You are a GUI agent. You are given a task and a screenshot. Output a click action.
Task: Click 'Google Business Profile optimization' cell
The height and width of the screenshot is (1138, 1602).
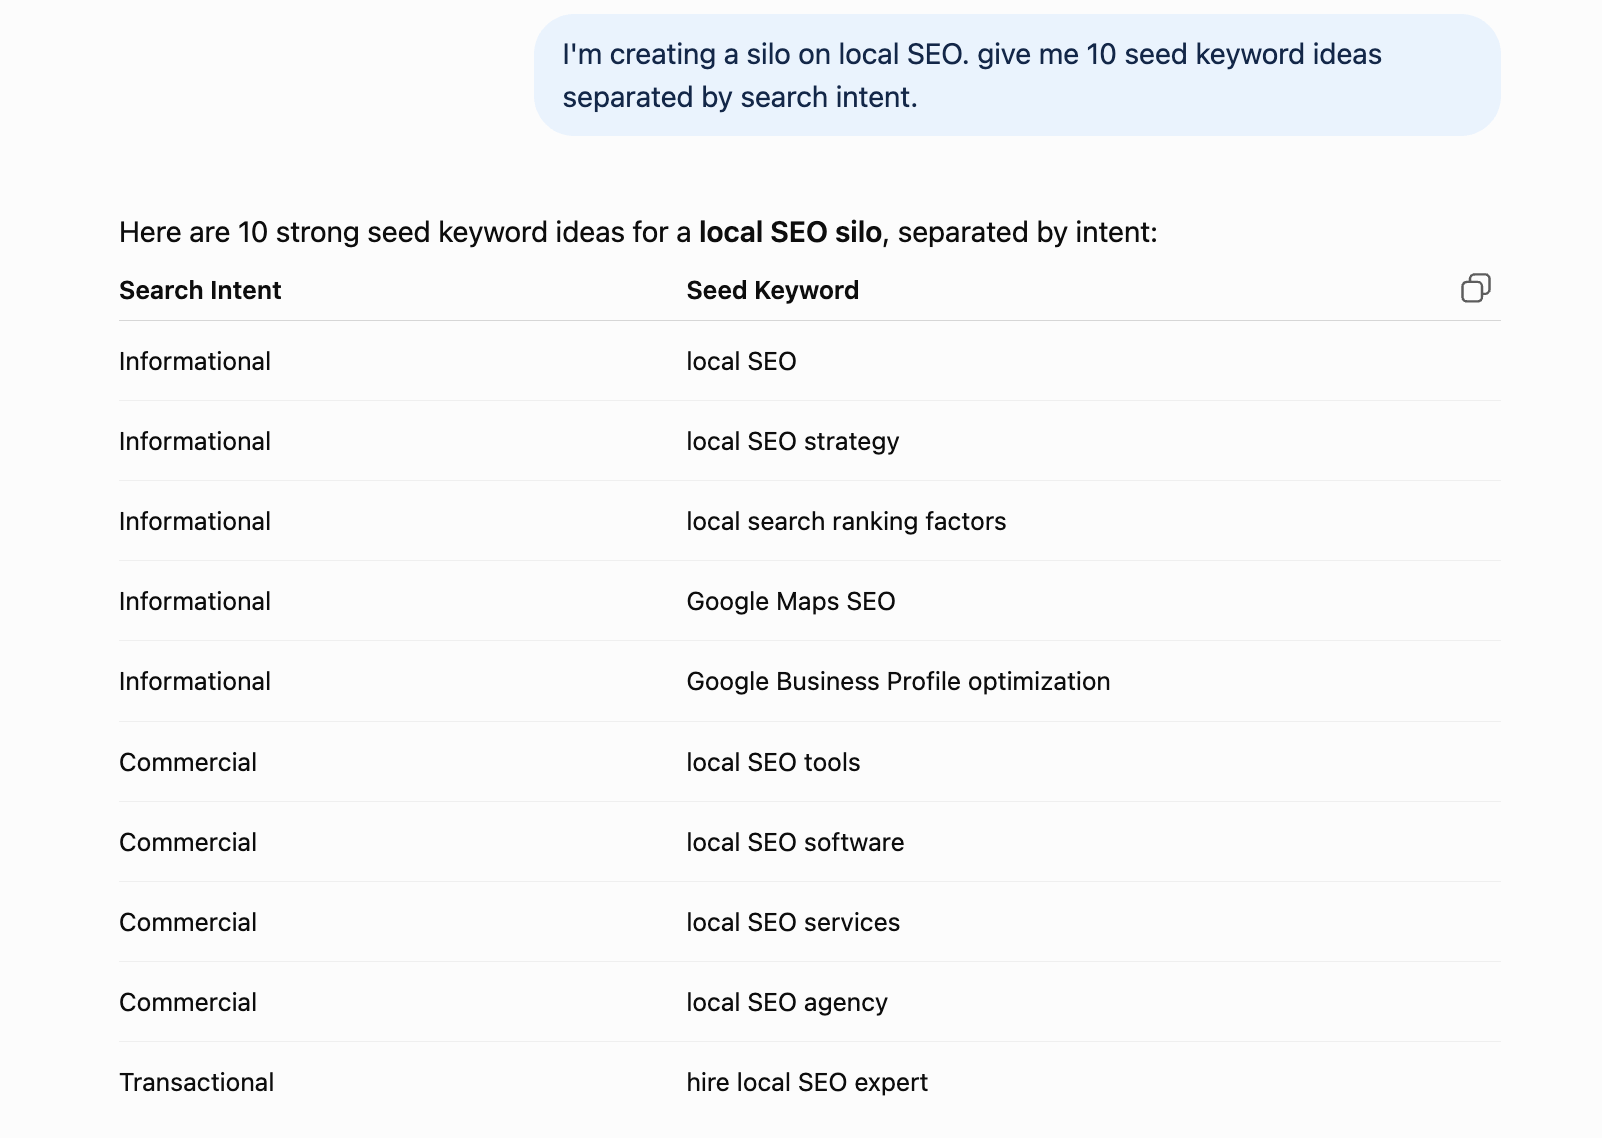898,681
